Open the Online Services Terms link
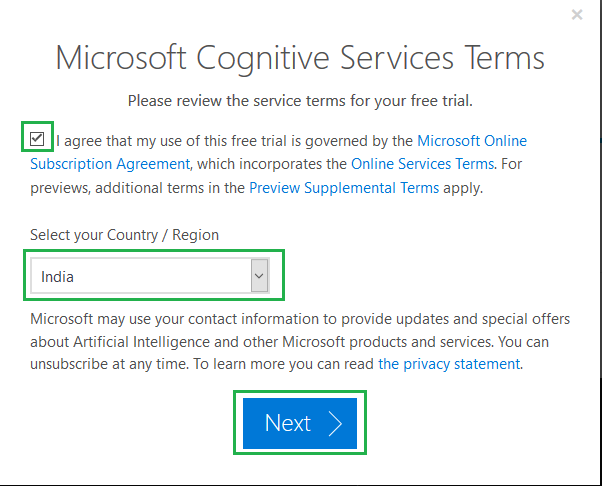The width and height of the screenshot is (602, 486). coord(422,163)
